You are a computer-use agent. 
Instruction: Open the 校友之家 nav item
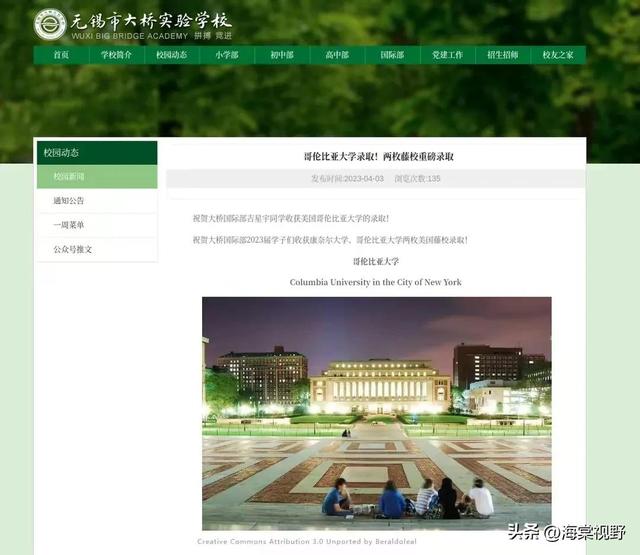558,55
